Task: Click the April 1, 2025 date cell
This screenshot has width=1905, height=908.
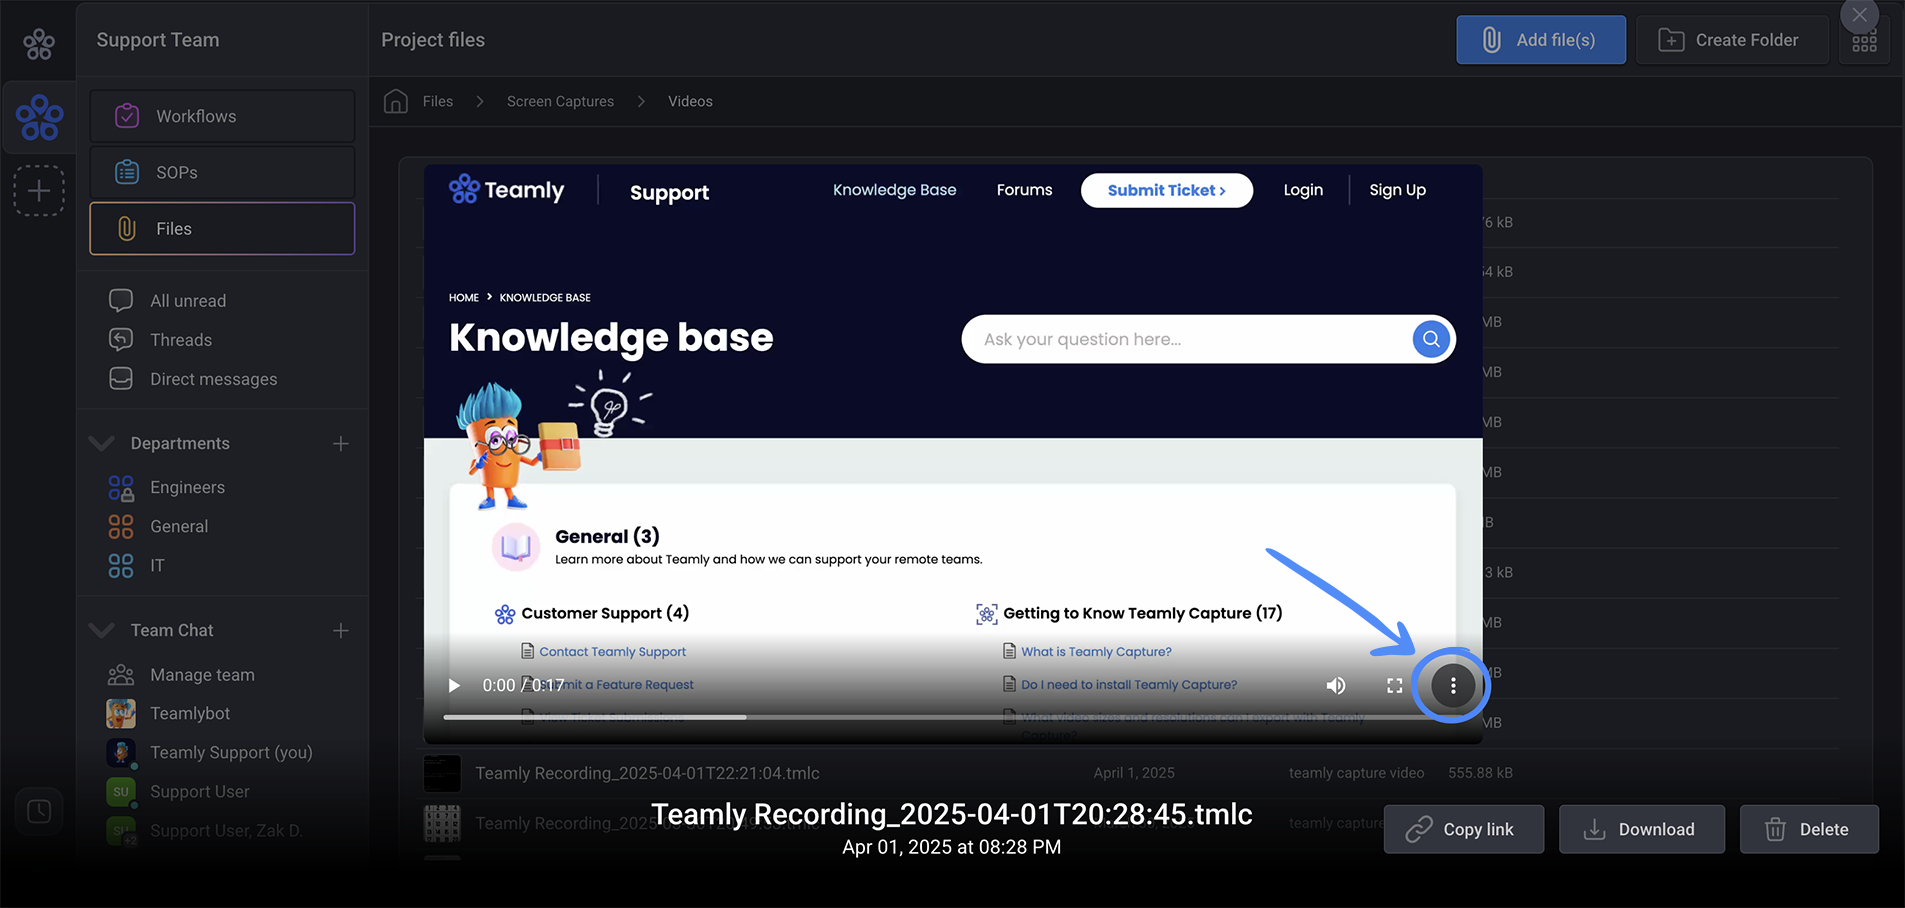Action: (1134, 773)
